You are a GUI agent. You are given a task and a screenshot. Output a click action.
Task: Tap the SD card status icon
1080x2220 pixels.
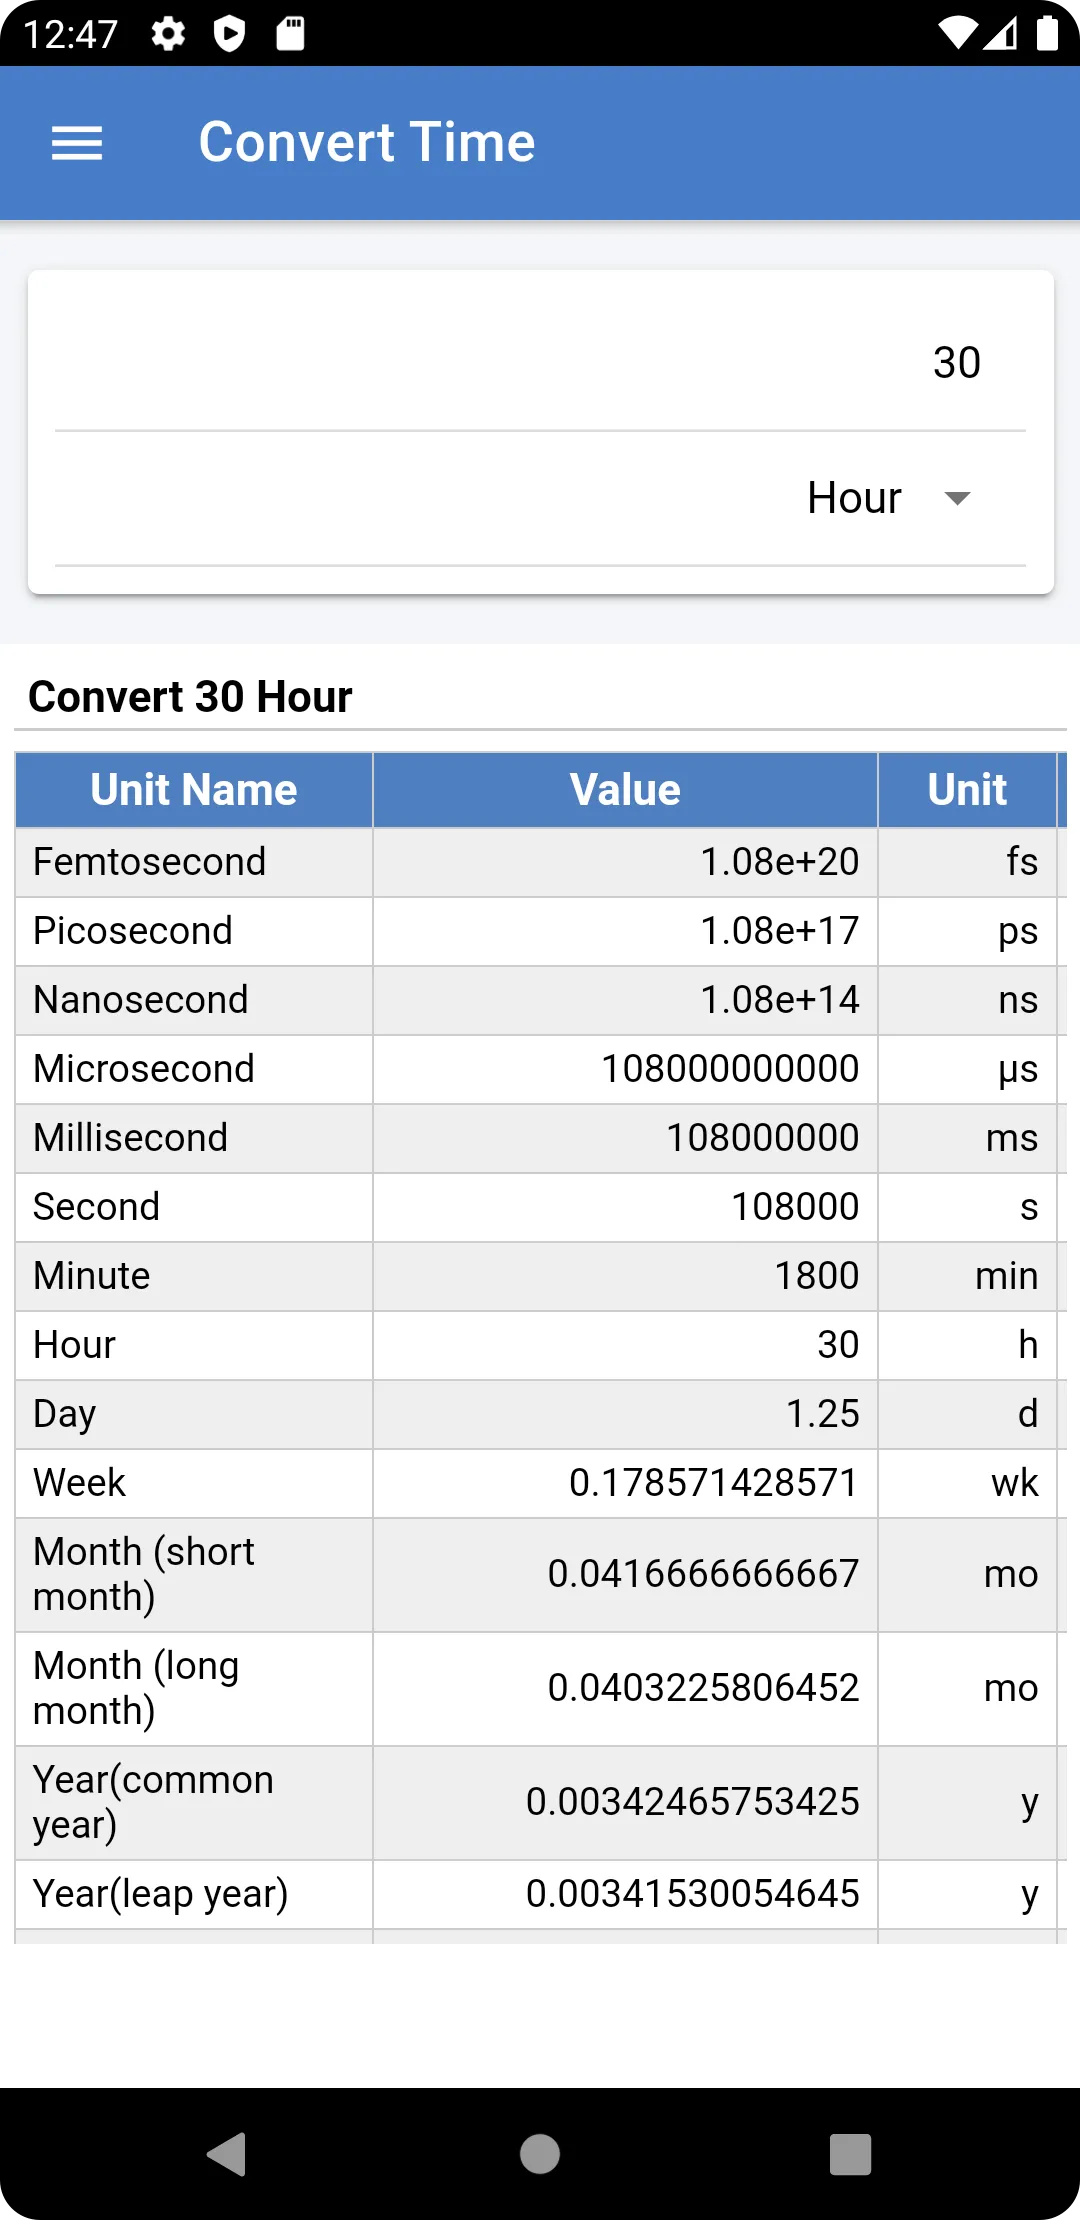[x=290, y=34]
